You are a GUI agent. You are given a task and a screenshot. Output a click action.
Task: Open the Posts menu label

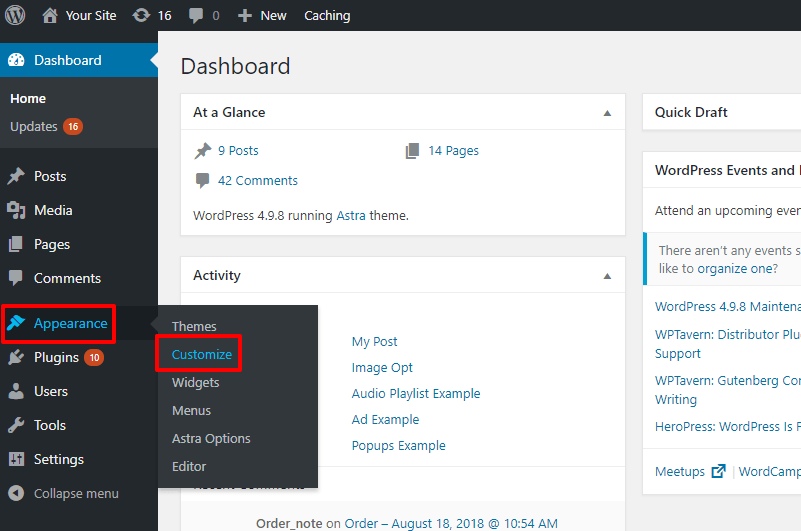click(x=50, y=176)
